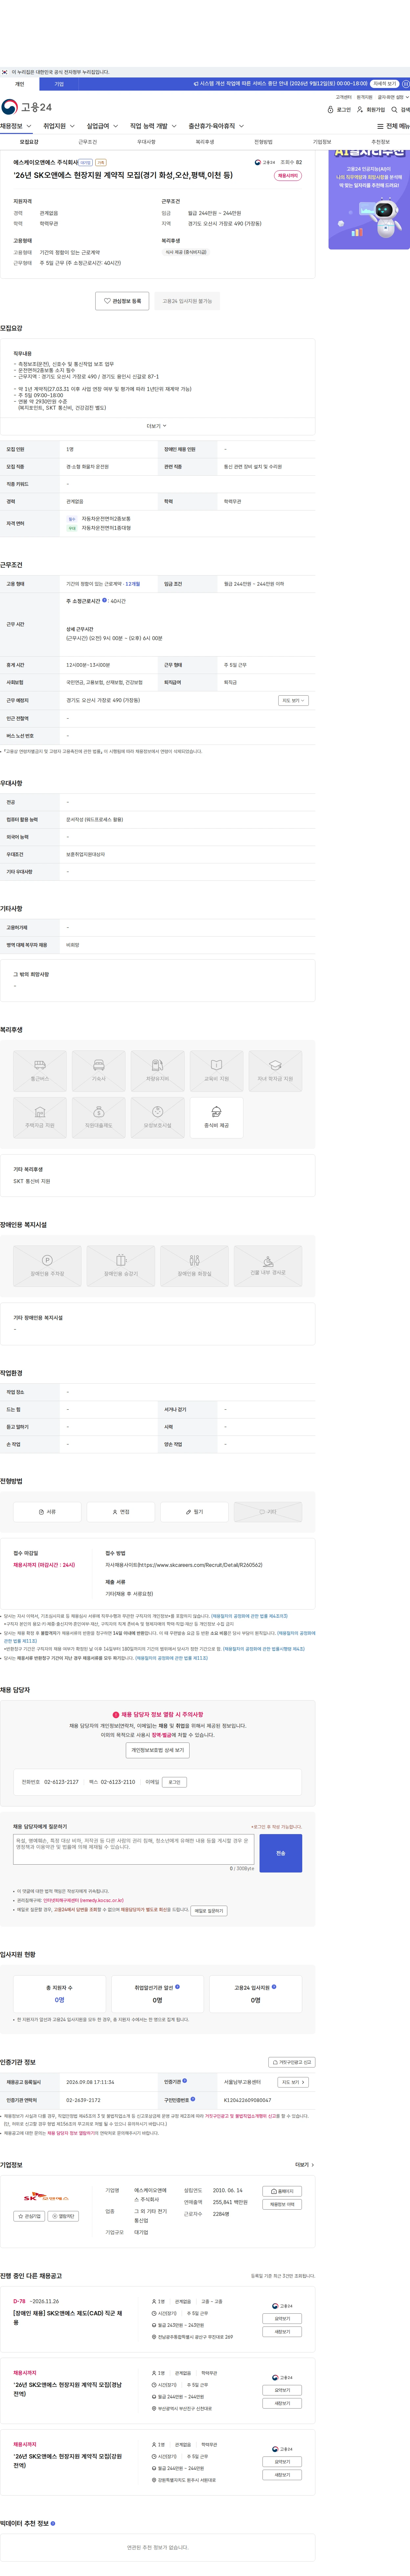
Task: Click 새창보기 for the 경남 전역 job
Action: point(282,2403)
